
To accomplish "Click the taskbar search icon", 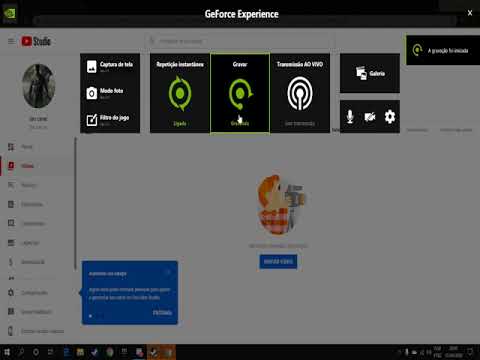I will pos(21,352).
